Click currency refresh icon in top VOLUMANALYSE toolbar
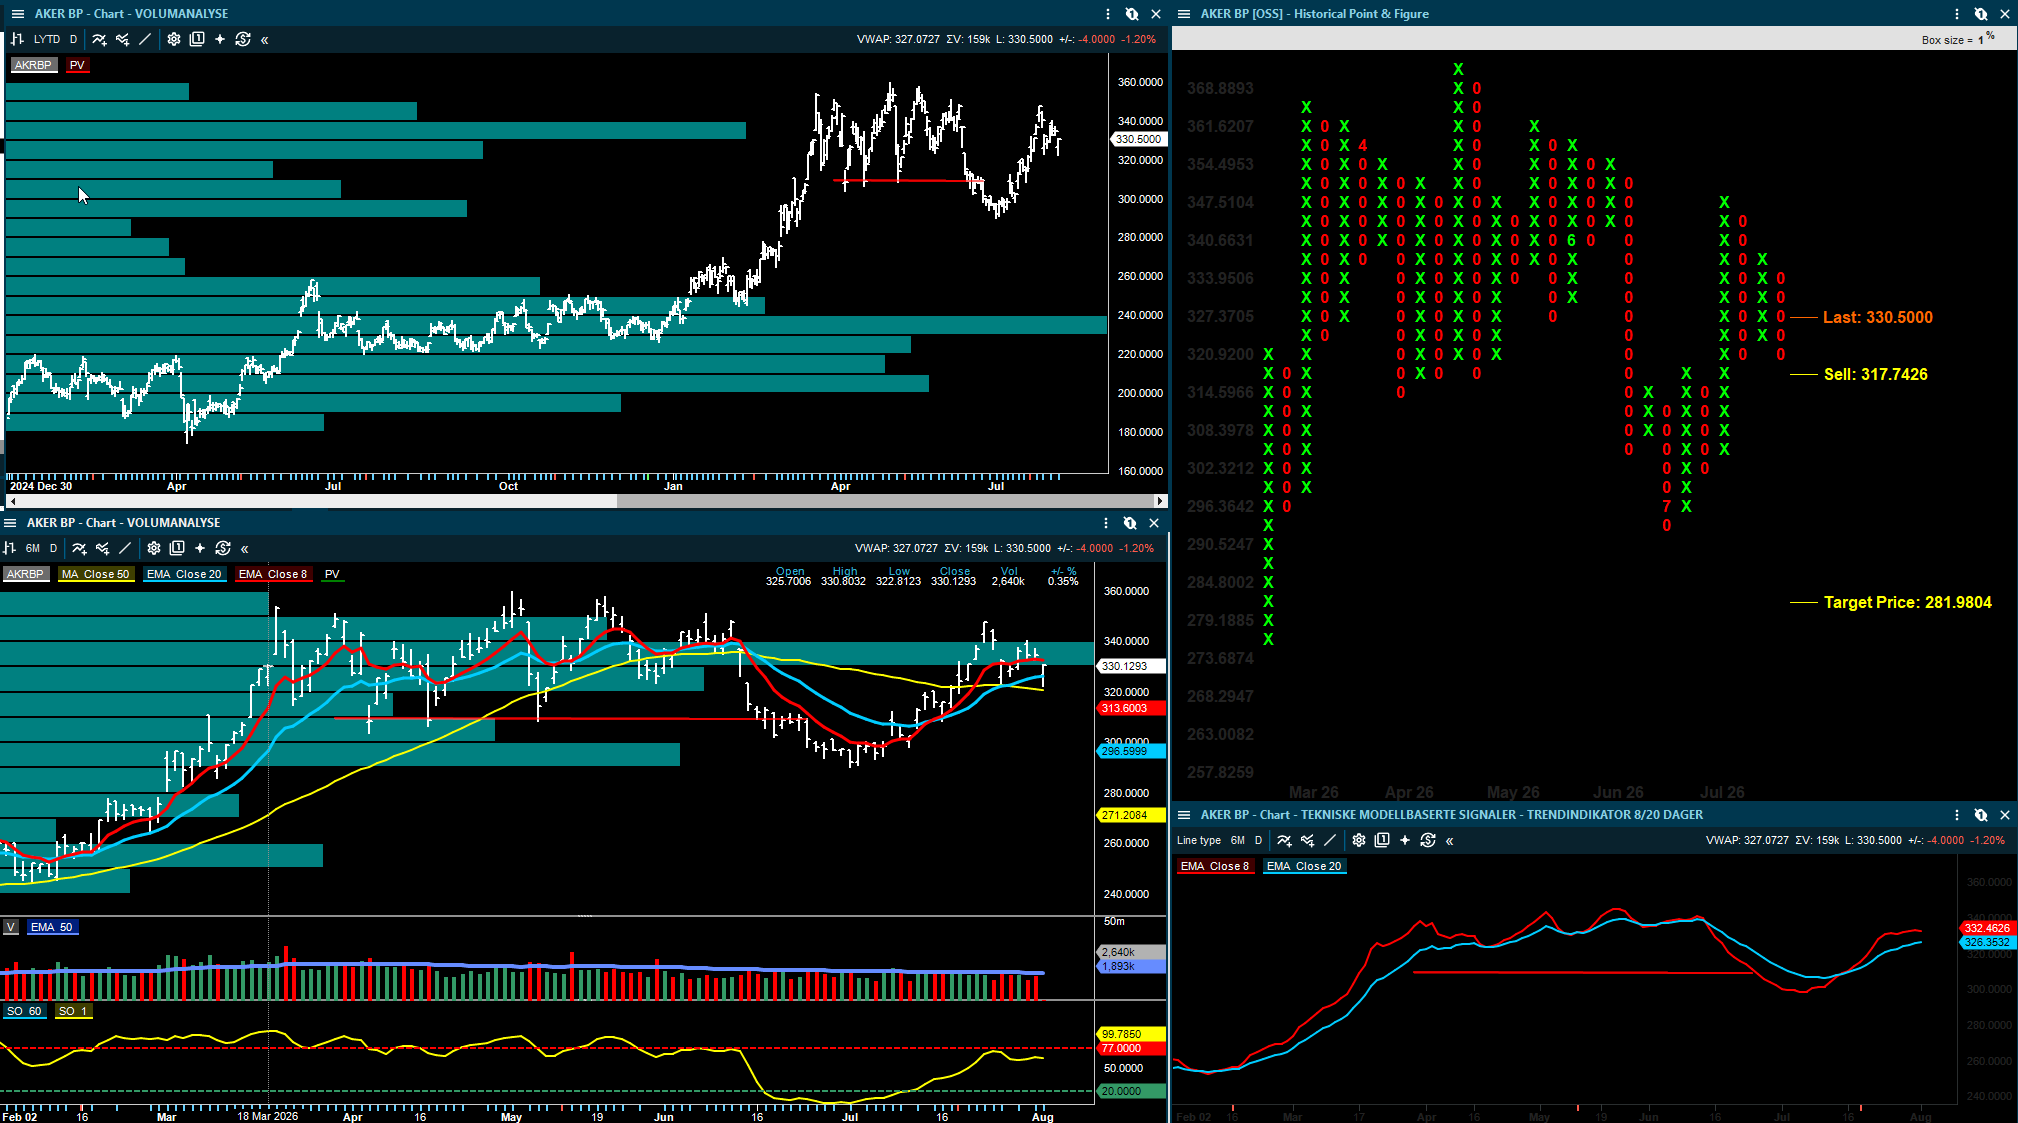Viewport: 2018px width, 1123px height. click(243, 39)
